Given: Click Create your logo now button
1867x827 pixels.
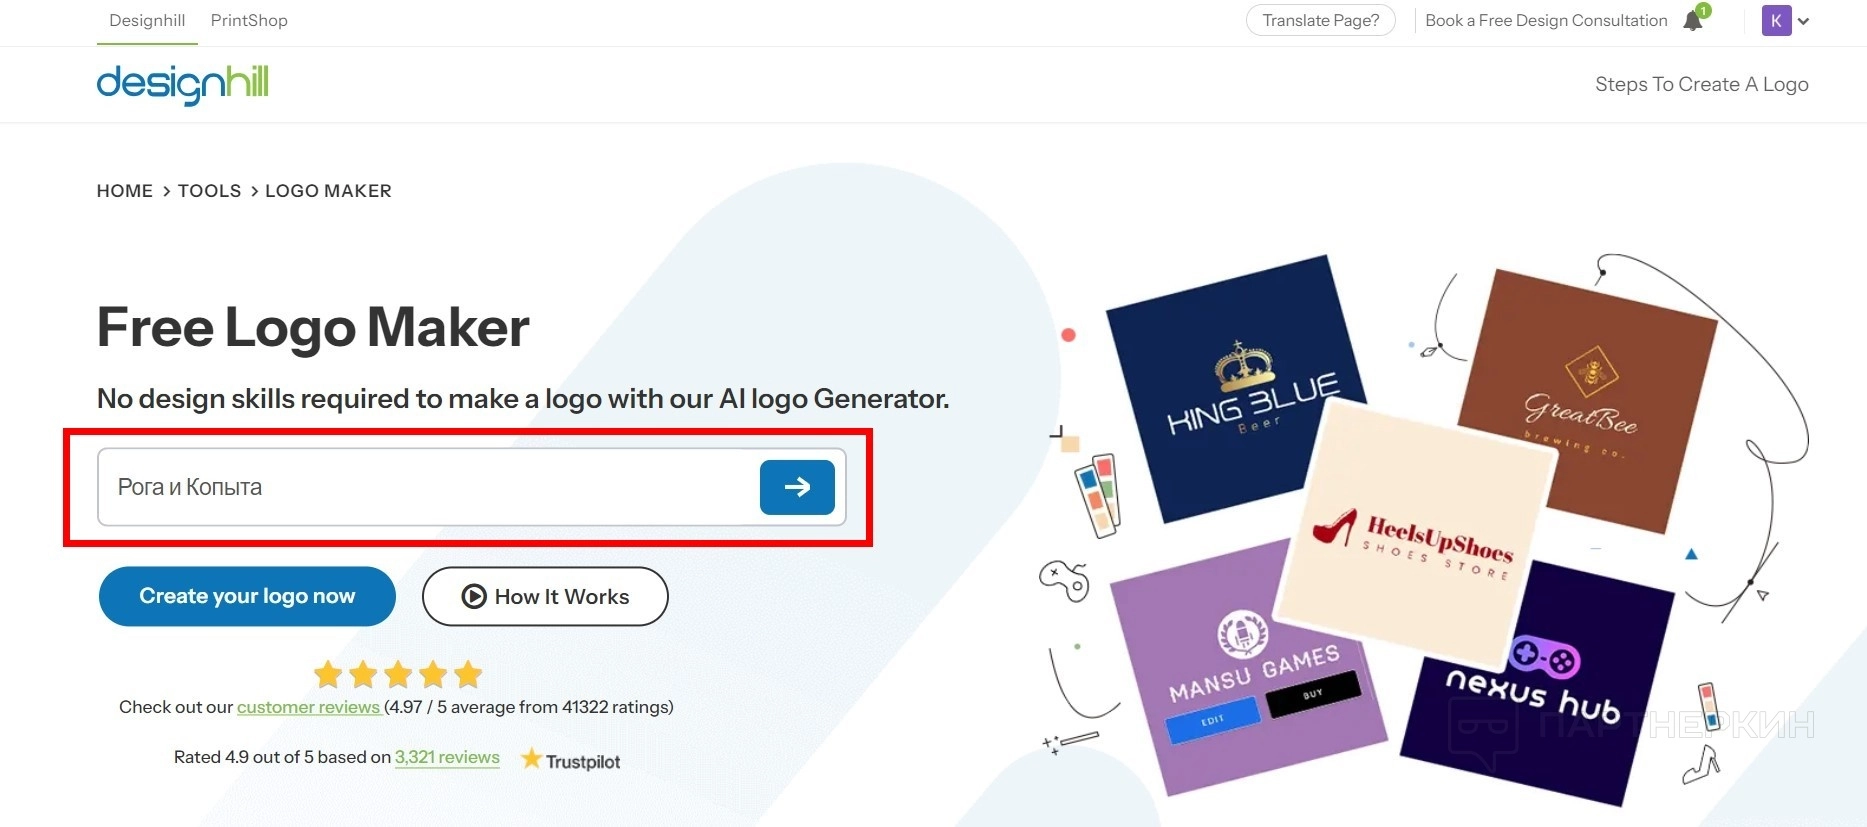Looking at the screenshot, I should point(247,596).
